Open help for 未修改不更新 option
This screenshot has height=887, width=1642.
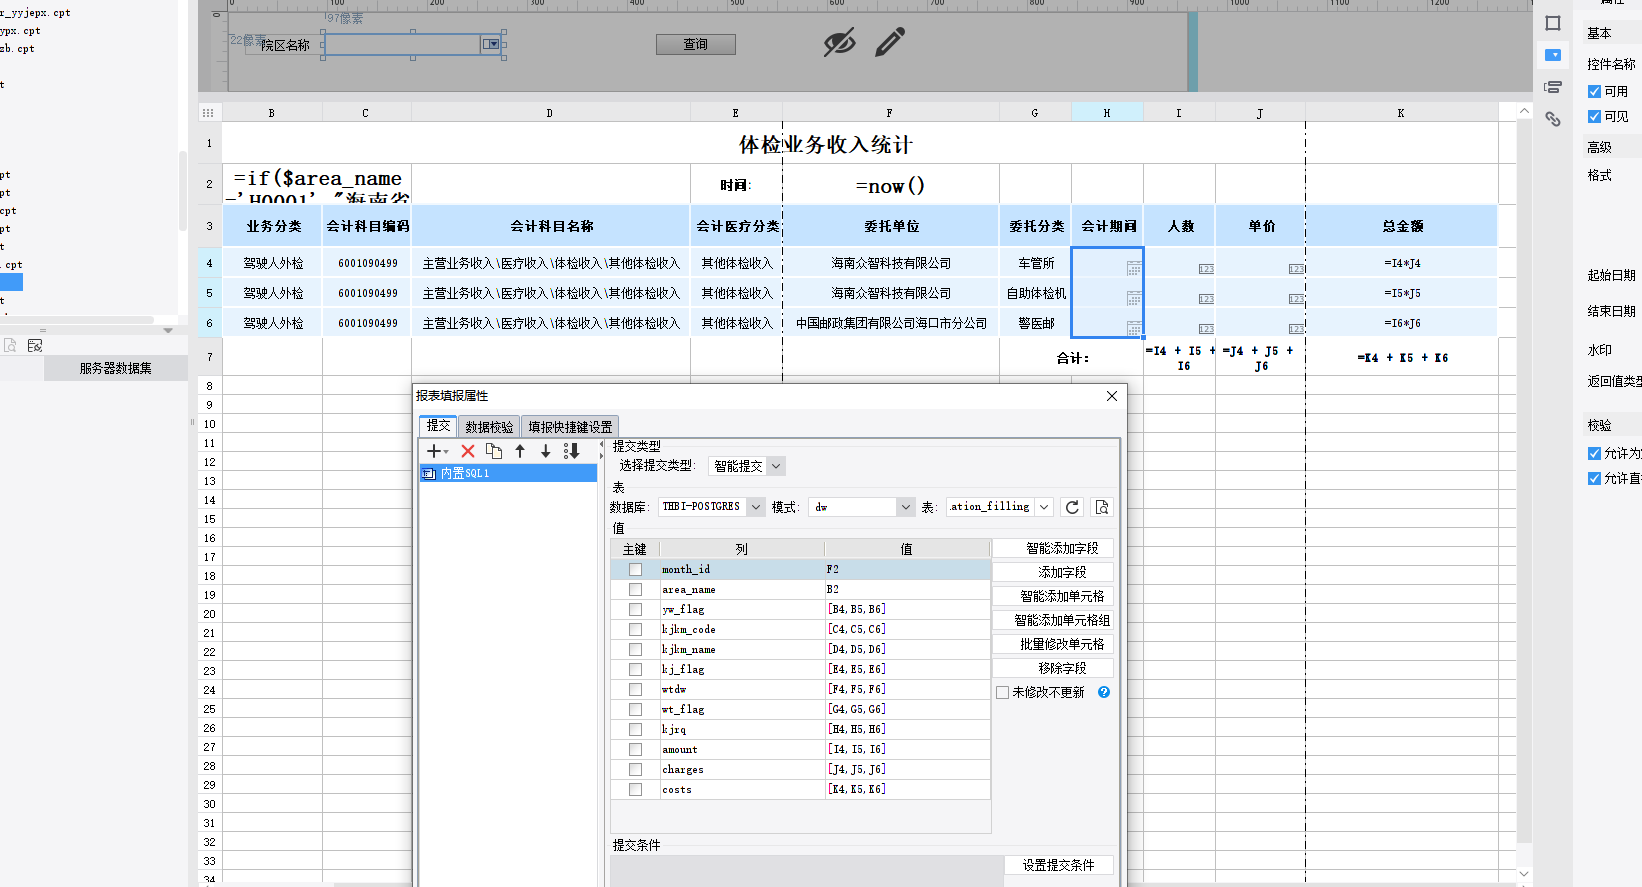1104,692
